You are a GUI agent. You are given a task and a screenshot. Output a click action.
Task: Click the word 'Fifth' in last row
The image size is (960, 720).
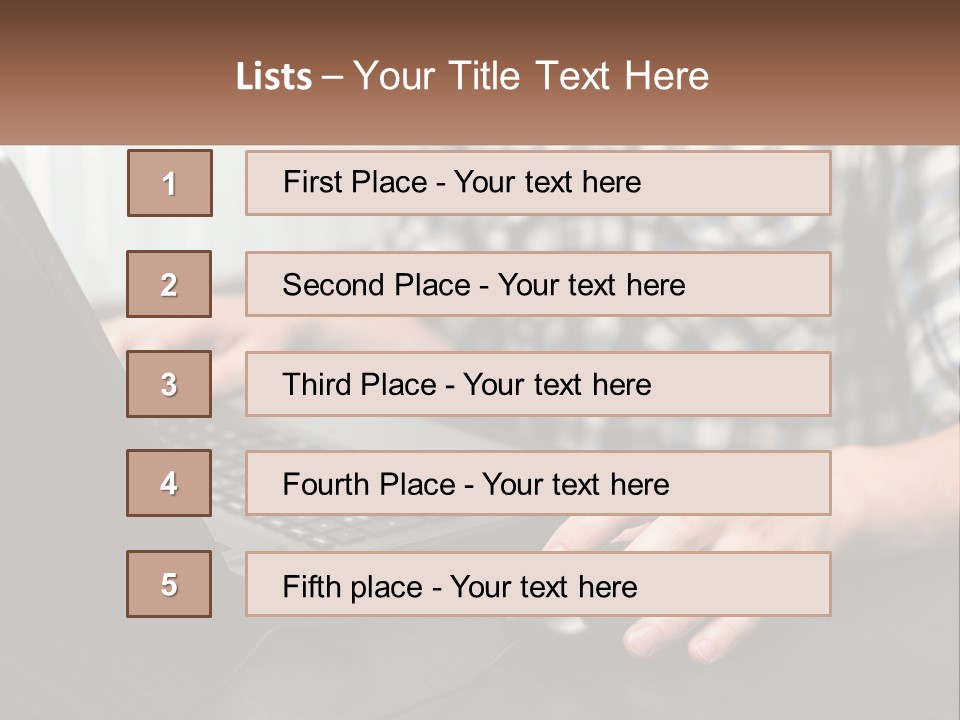coord(313,586)
